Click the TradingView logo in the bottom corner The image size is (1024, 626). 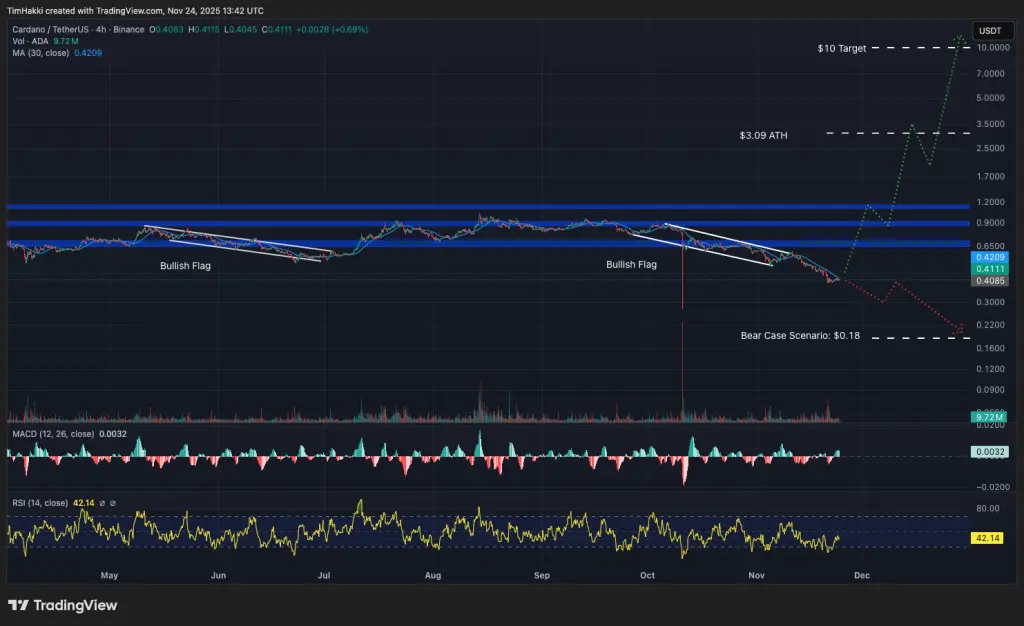coord(62,606)
